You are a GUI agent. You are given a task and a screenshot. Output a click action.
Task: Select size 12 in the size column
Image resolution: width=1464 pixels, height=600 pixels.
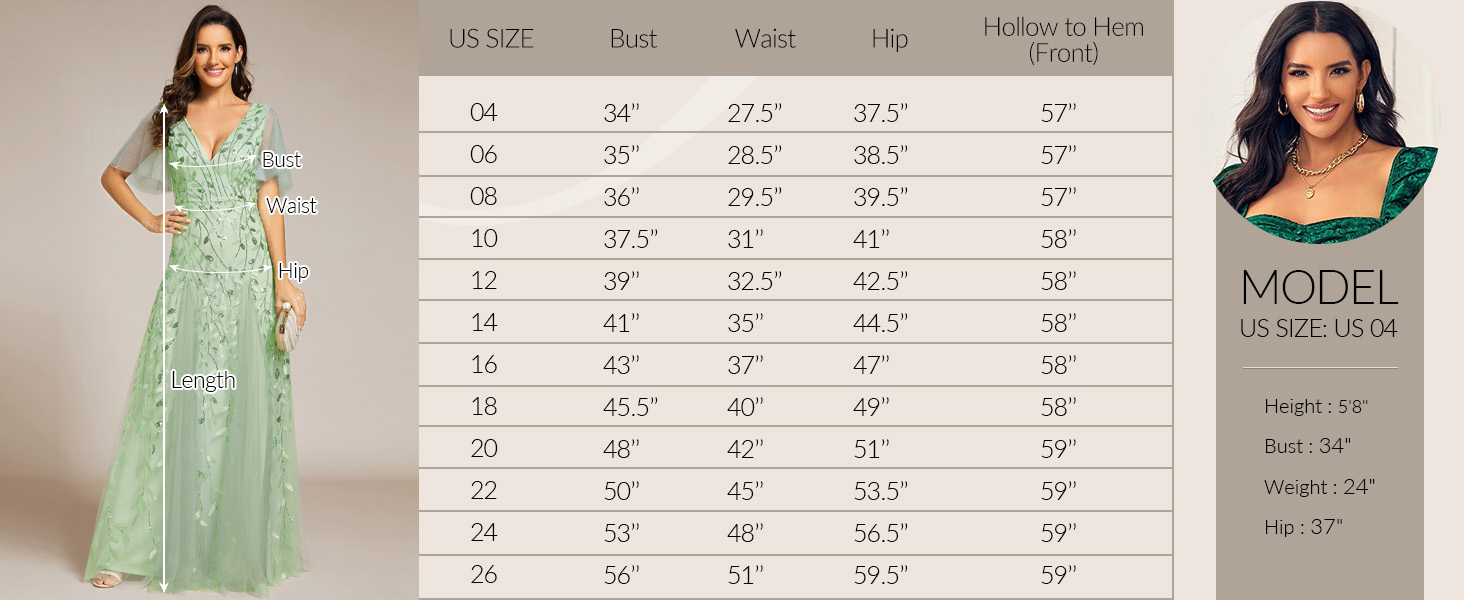483,280
